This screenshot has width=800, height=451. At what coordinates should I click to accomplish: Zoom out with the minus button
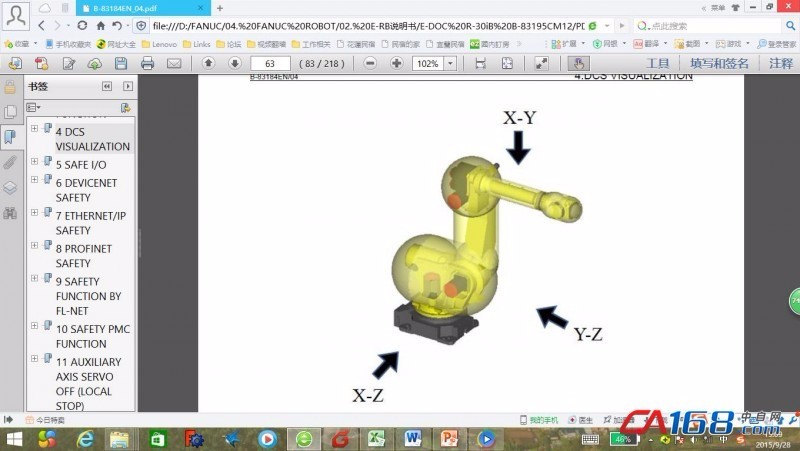(370, 63)
